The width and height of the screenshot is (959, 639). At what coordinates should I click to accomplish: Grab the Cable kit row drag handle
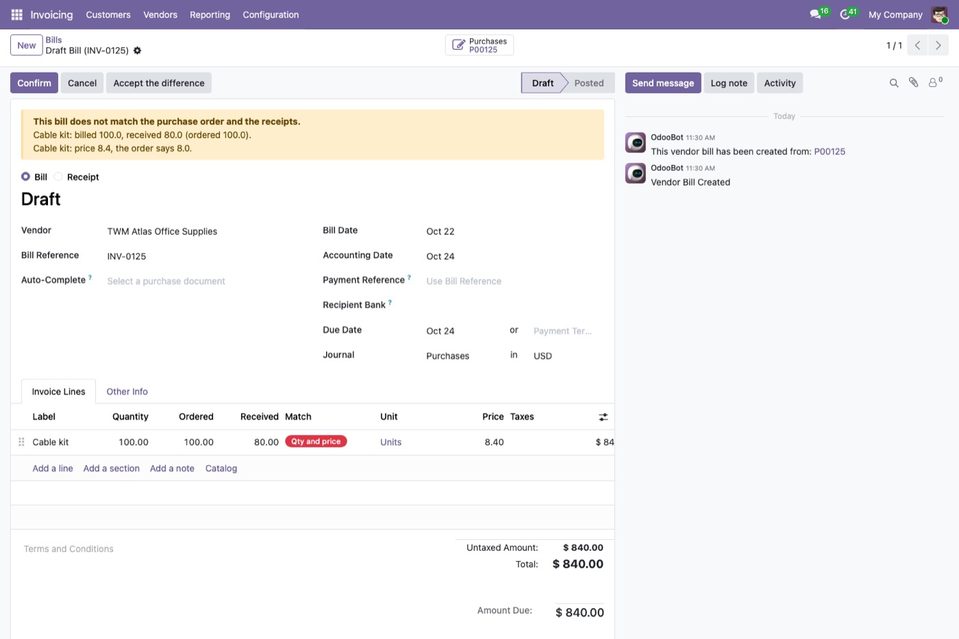point(21,441)
